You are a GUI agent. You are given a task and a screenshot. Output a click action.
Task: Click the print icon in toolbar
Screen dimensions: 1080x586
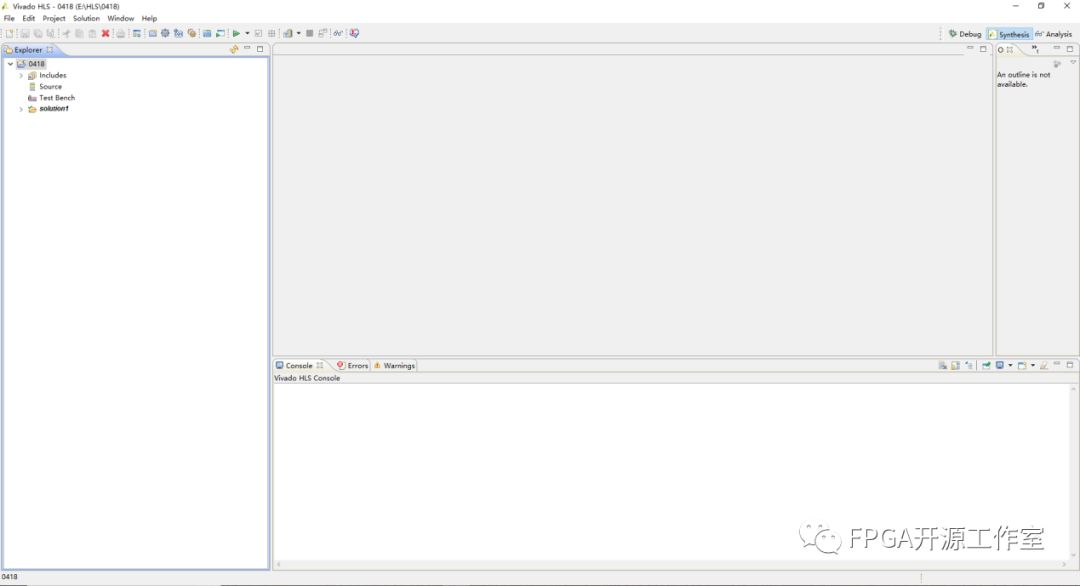coord(120,34)
